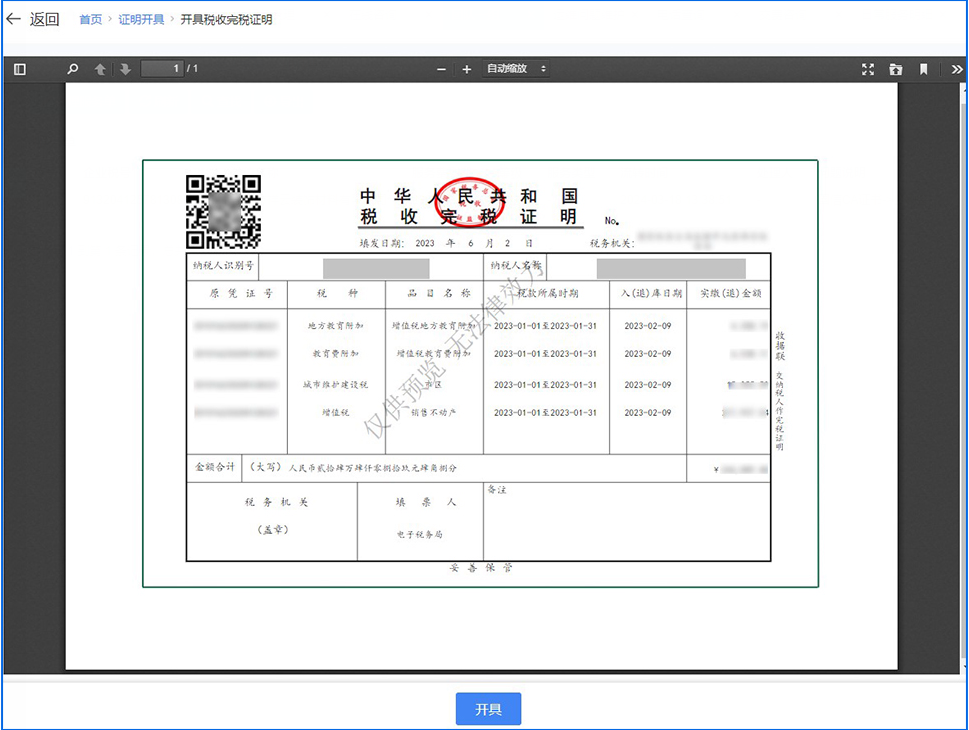Viewport: 969px width, 730px height.
Task: Click the red seal stamp on the title
Action: point(470,201)
